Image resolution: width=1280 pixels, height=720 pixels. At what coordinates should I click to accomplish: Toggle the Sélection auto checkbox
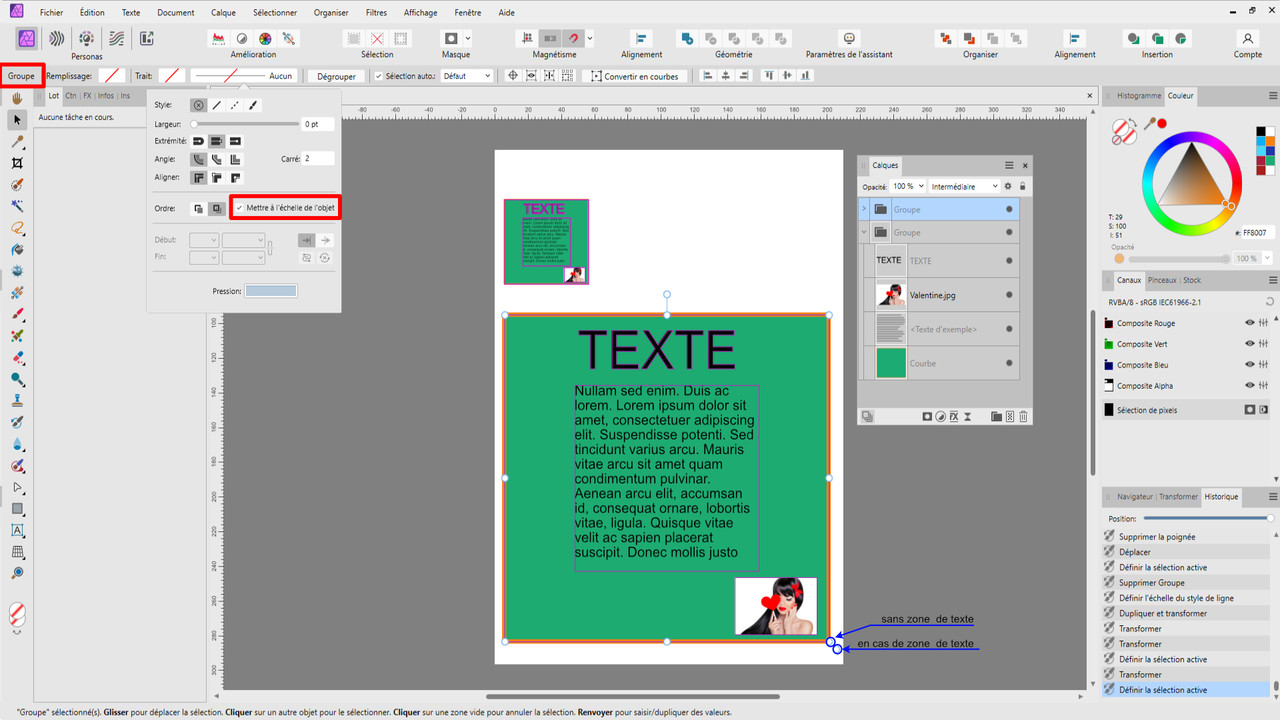[x=379, y=76]
